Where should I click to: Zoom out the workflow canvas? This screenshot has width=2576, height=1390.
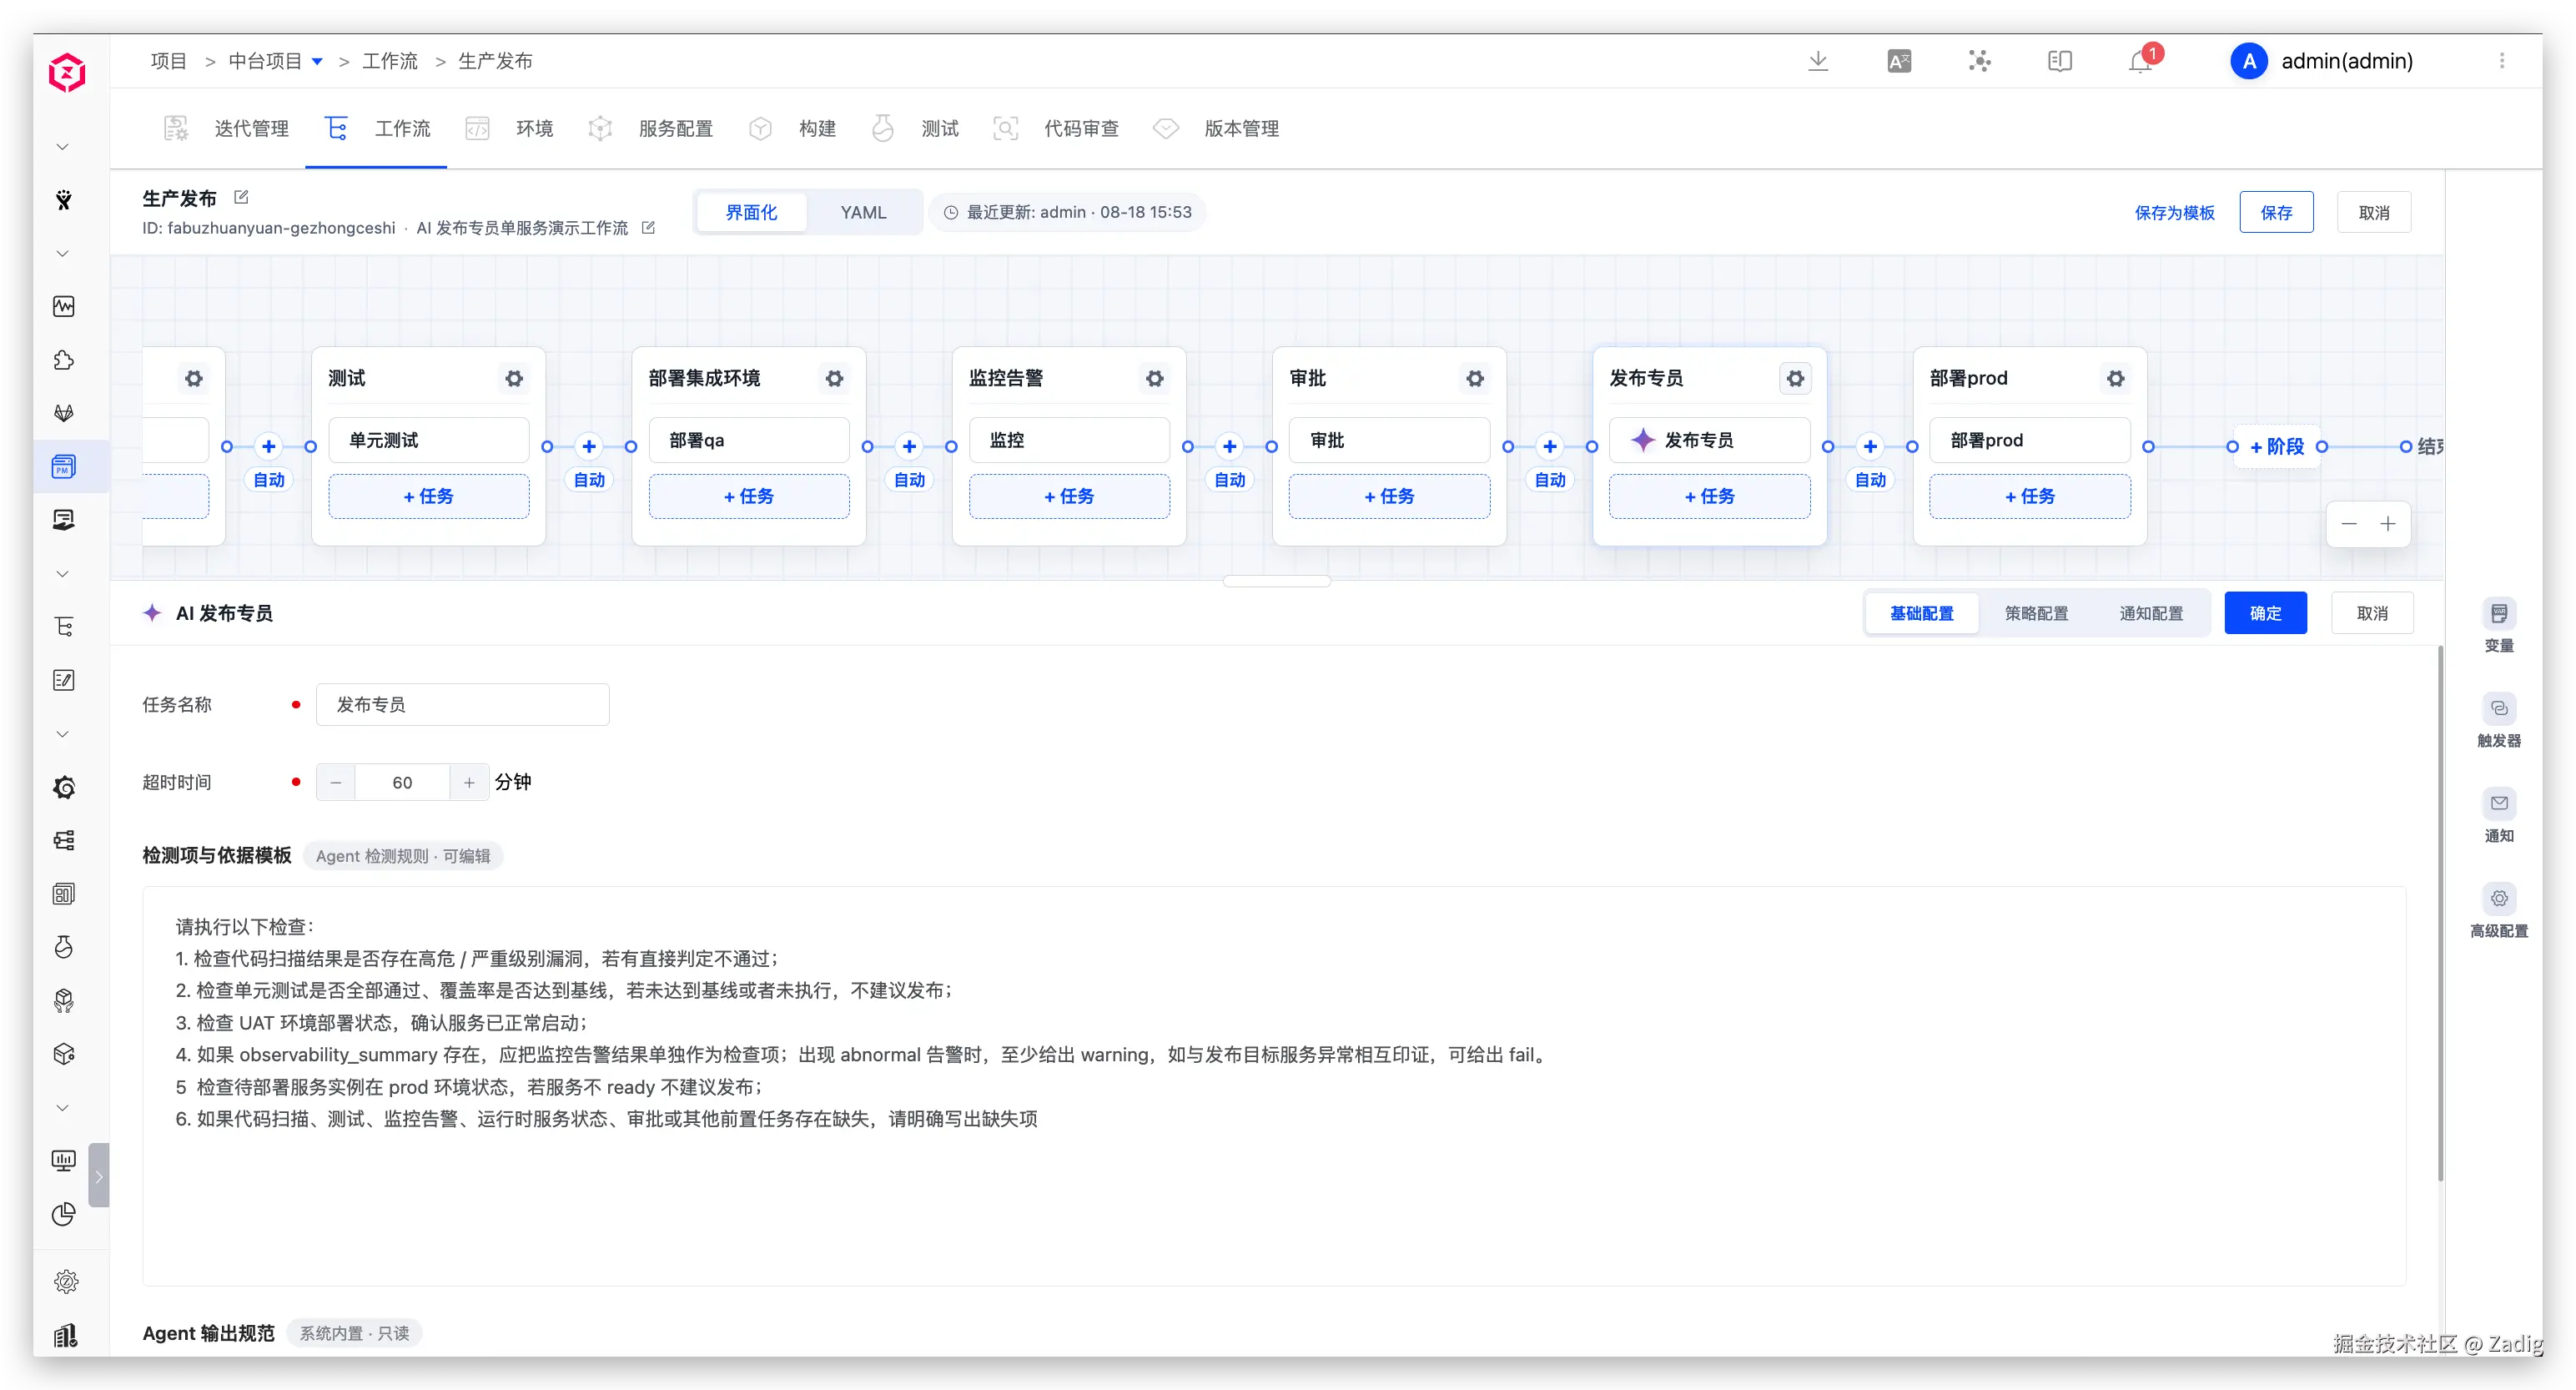[2349, 524]
